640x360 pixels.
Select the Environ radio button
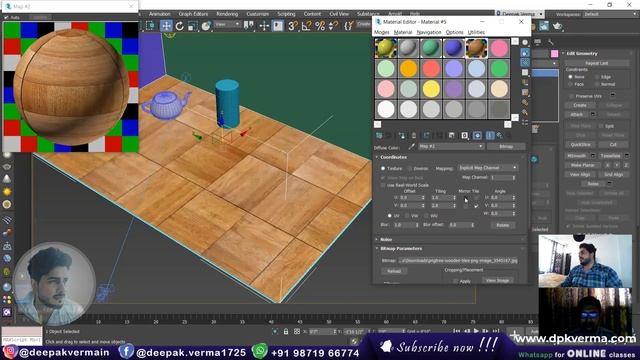(409, 168)
